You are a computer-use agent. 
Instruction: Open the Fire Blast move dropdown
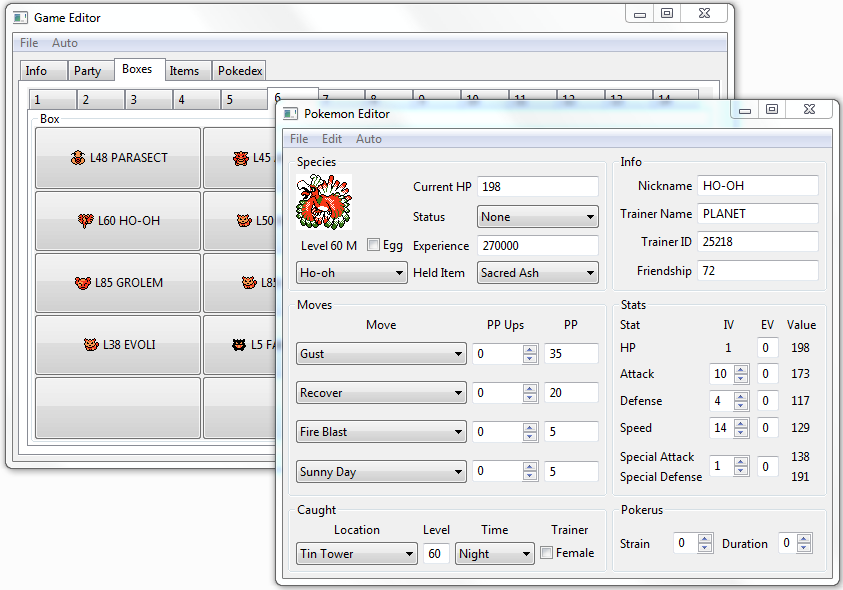tap(381, 432)
